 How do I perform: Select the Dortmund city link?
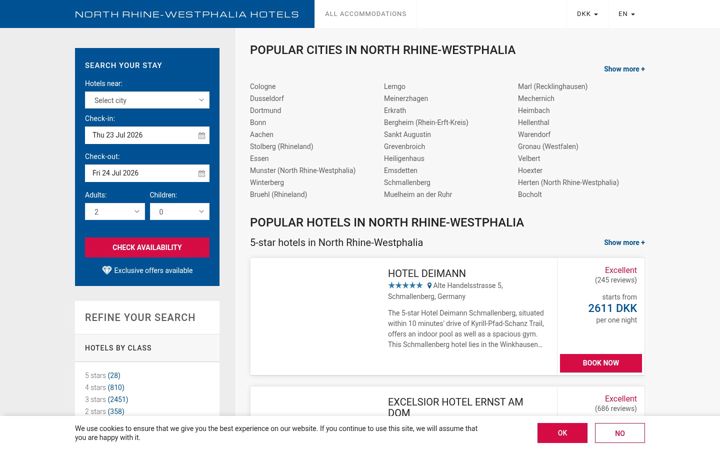coord(265,110)
